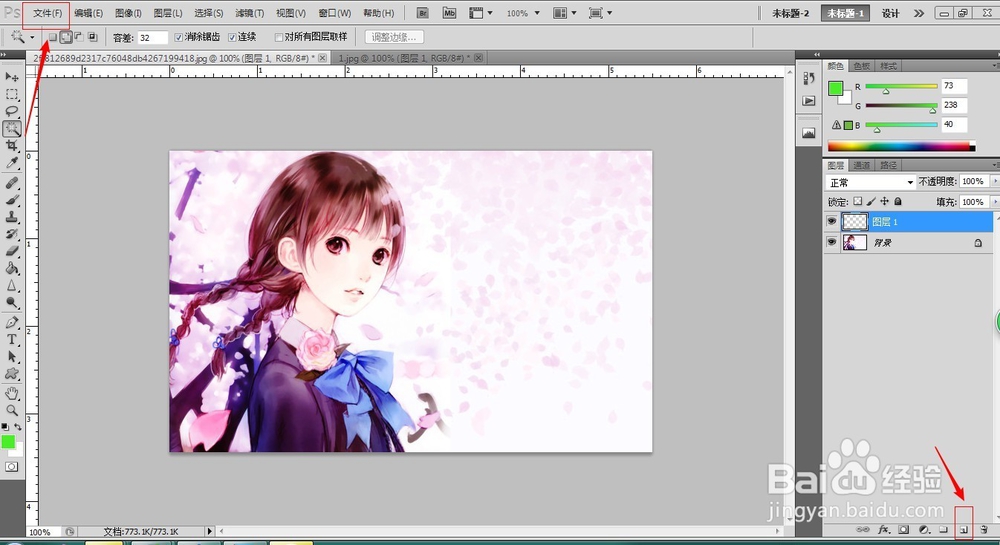
Task: Choose Intersect with Selection mode button
Action: pos(92,37)
